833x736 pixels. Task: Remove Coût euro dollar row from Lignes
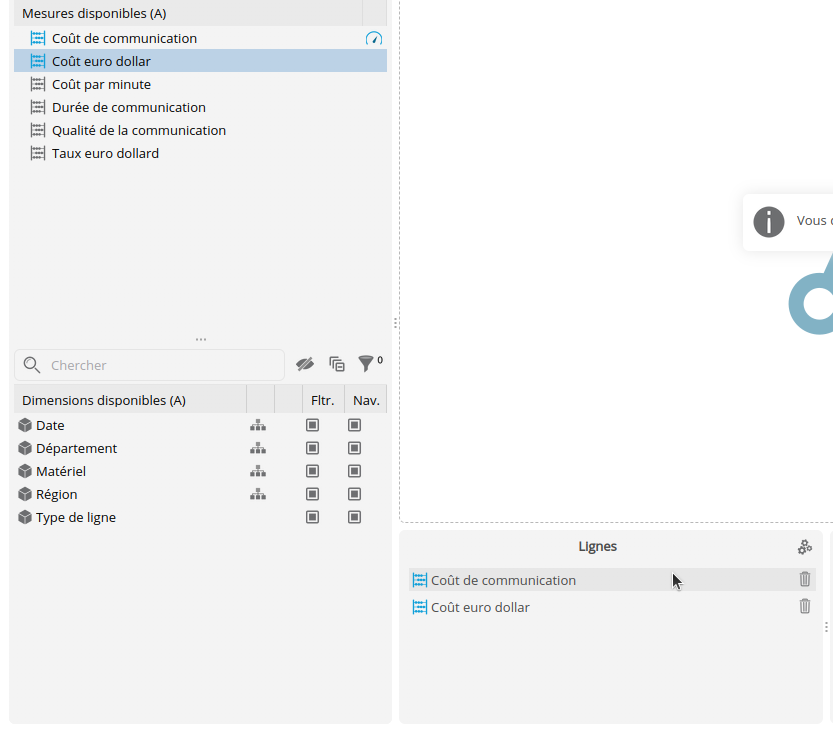pos(805,606)
